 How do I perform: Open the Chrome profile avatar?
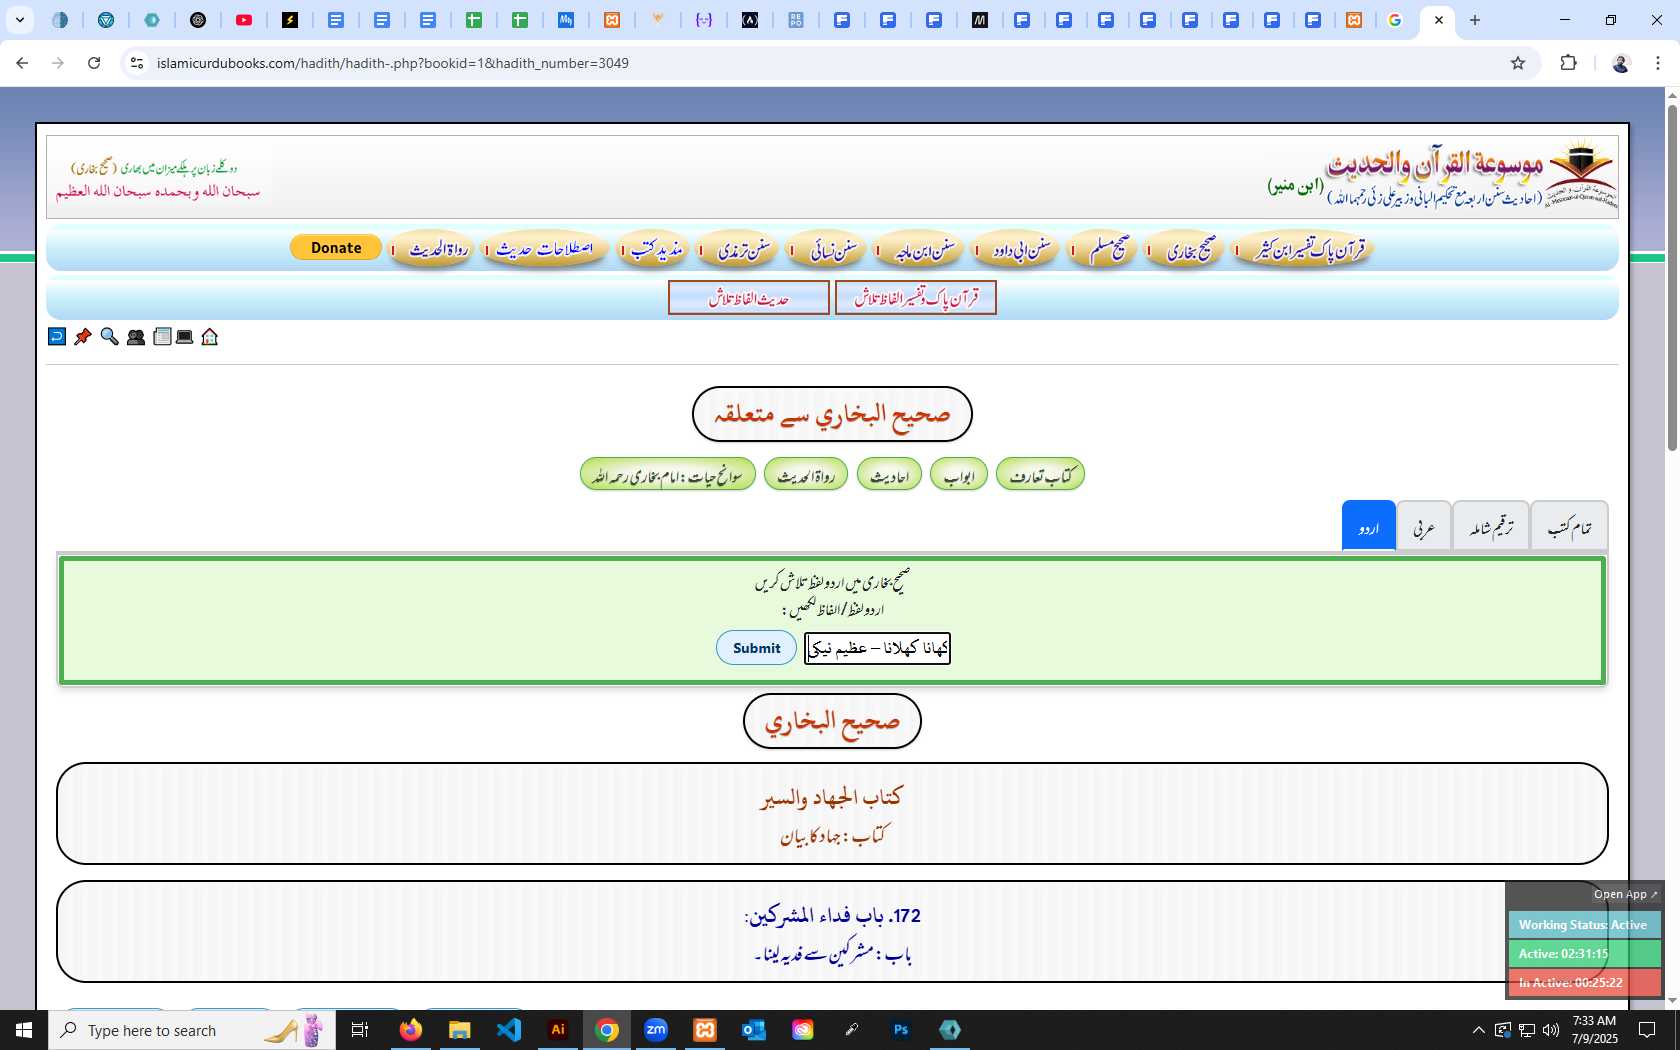pyautogui.click(x=1621, y=63)
